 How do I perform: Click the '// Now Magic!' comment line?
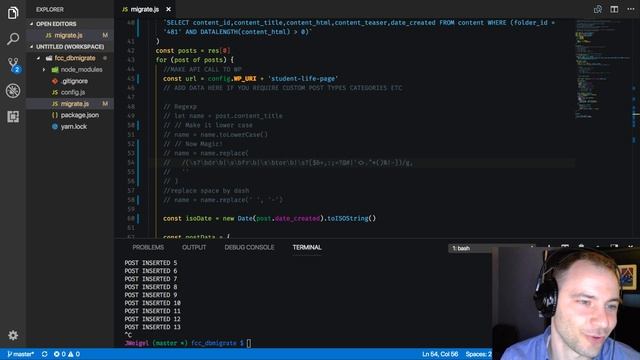coord(193,144)
